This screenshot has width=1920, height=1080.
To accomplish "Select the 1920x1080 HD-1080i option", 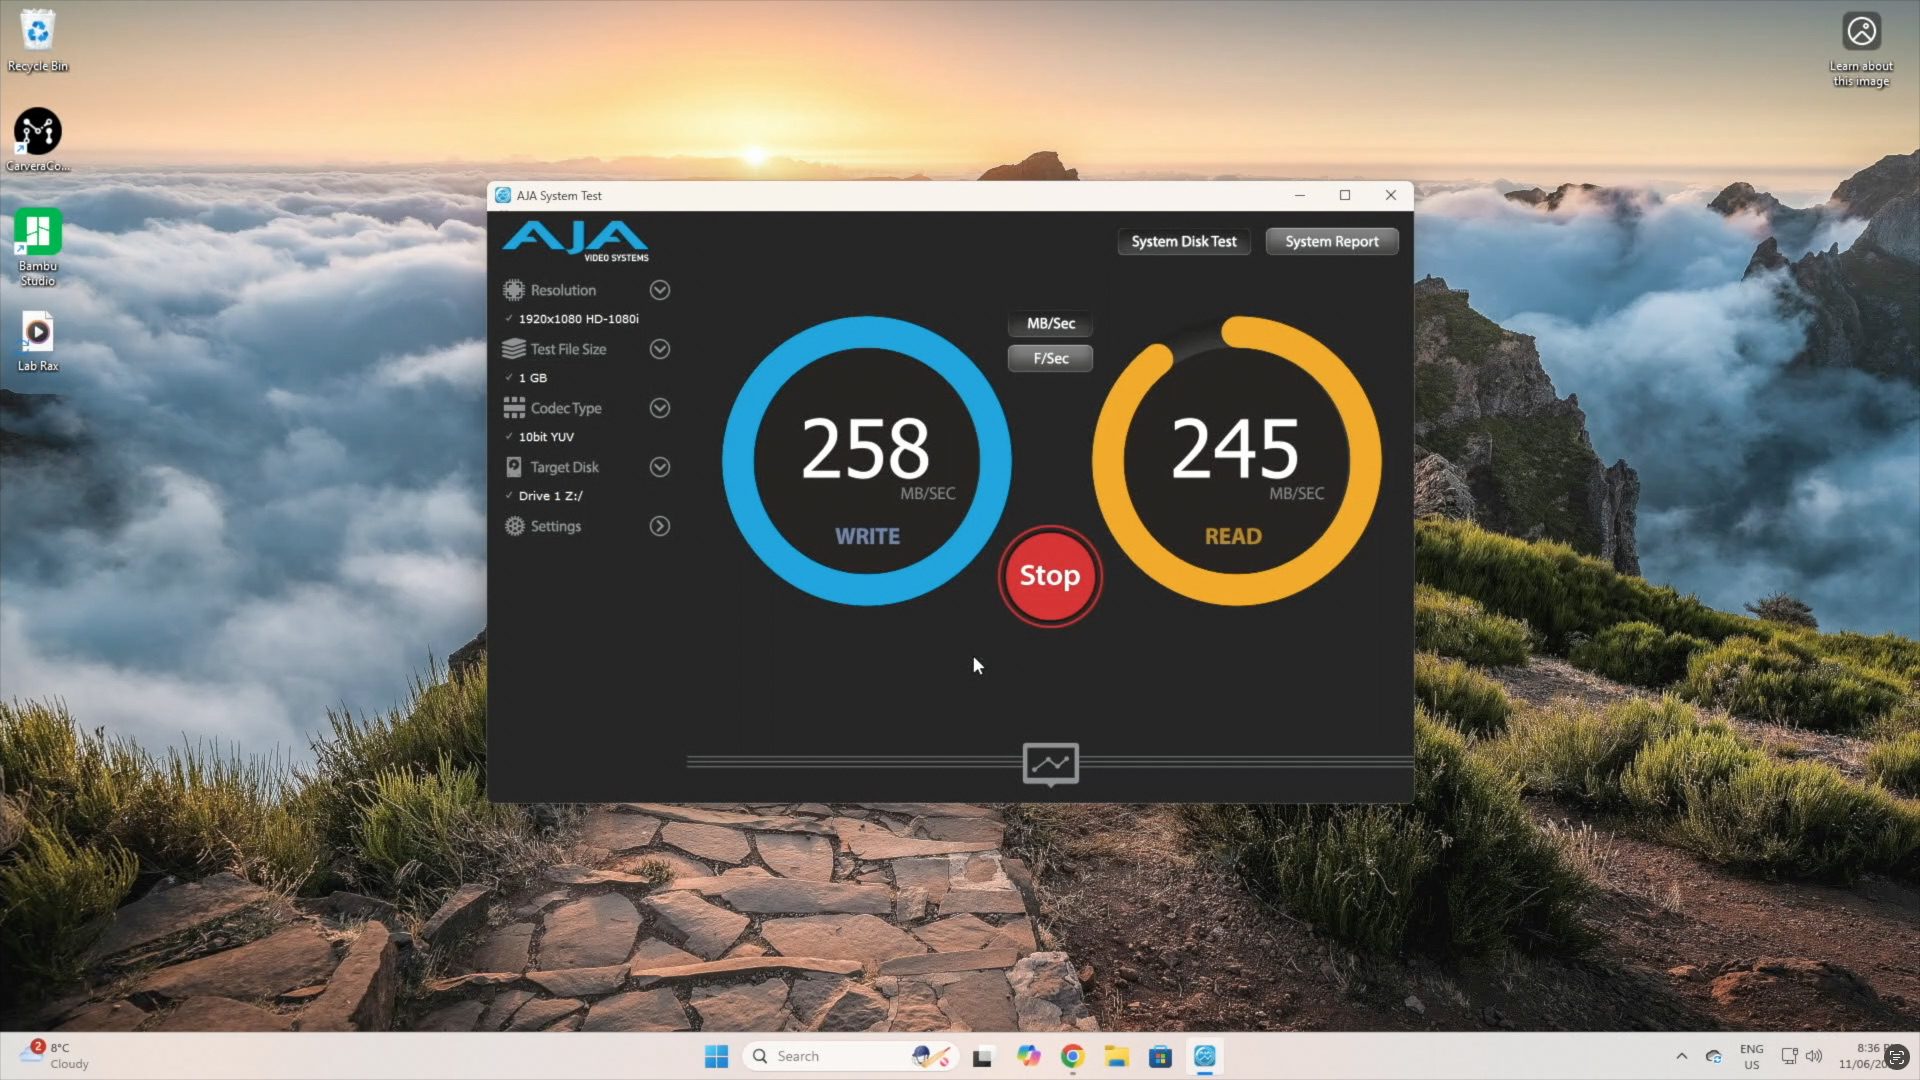I will pos(578,319).
